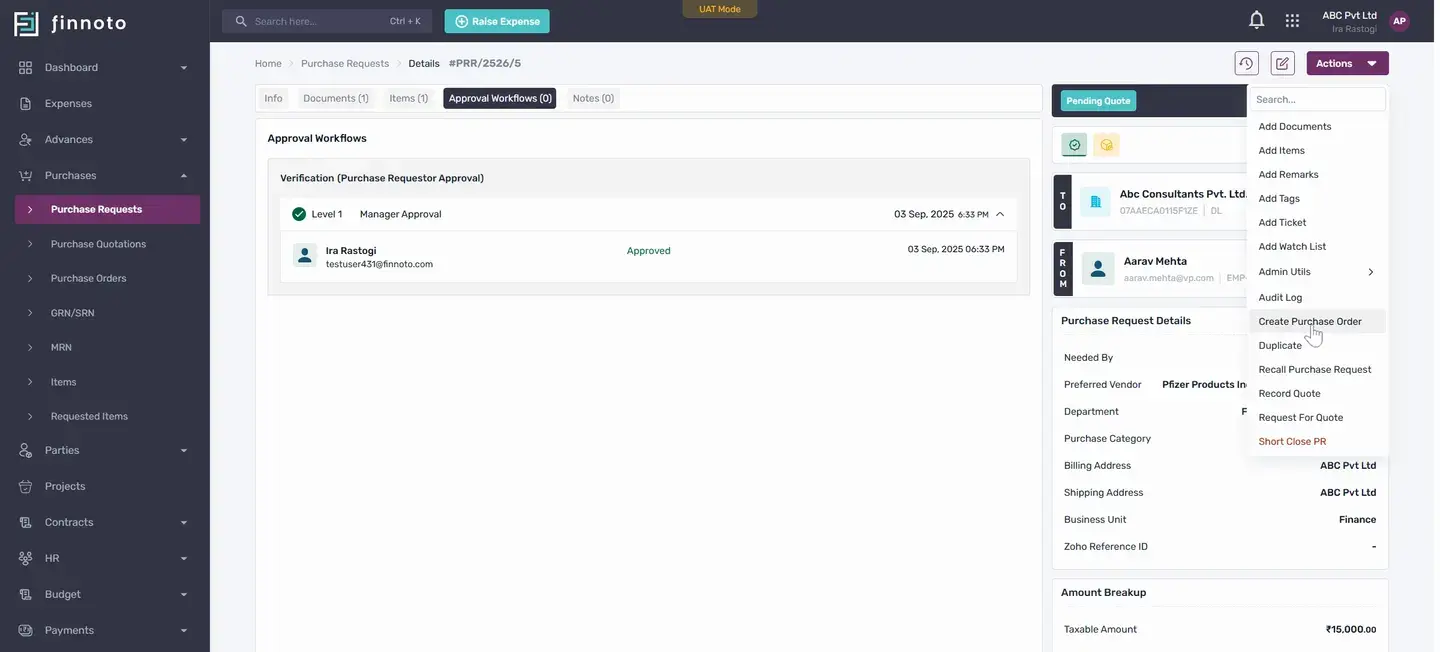Click the green check status icon
The width and height of the screenshot is (1440, 652).
[1075, 145]
